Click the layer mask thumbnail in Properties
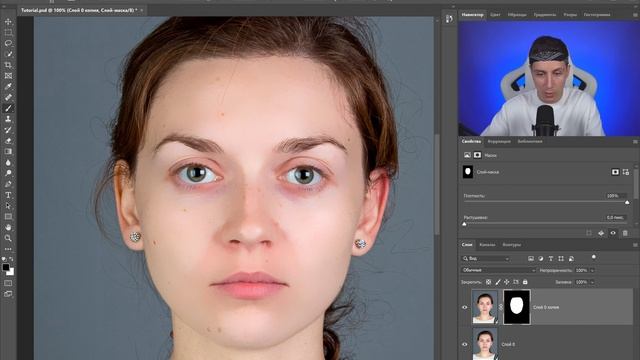Viewport: 640px width, 360px height. 468,172
